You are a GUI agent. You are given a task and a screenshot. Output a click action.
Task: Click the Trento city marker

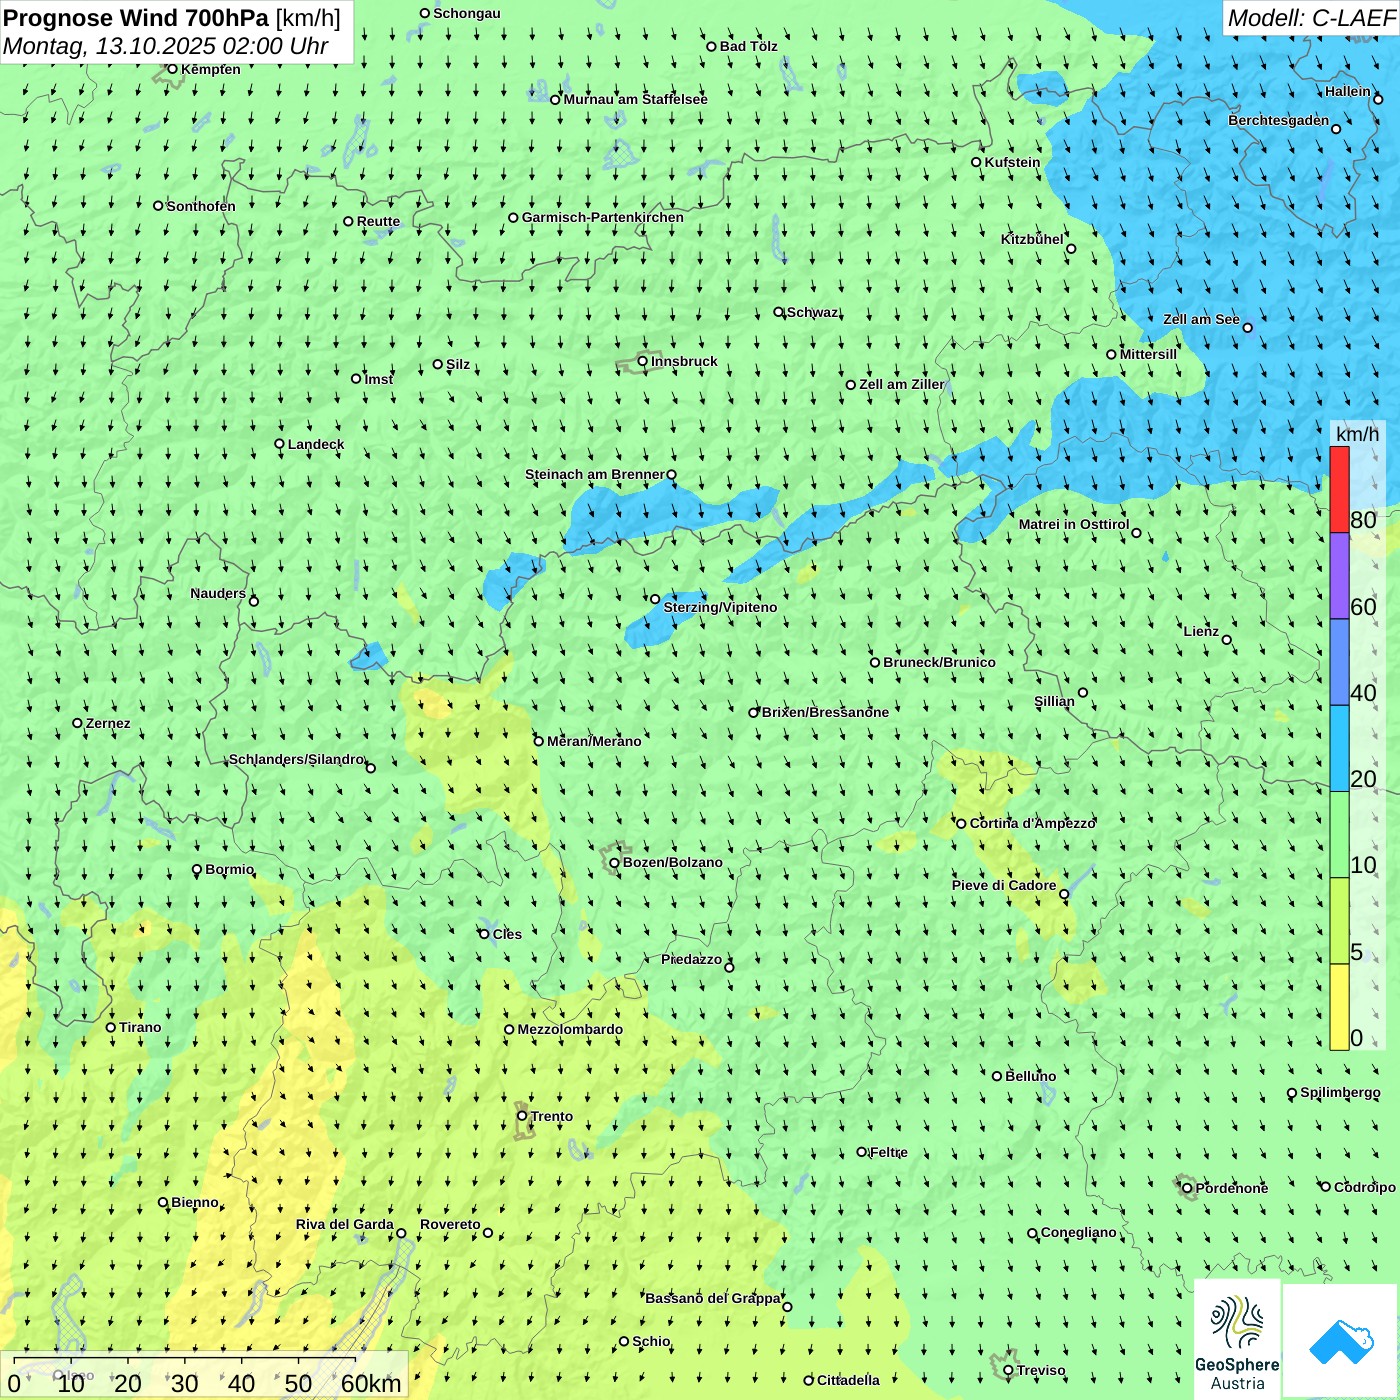522,1116
